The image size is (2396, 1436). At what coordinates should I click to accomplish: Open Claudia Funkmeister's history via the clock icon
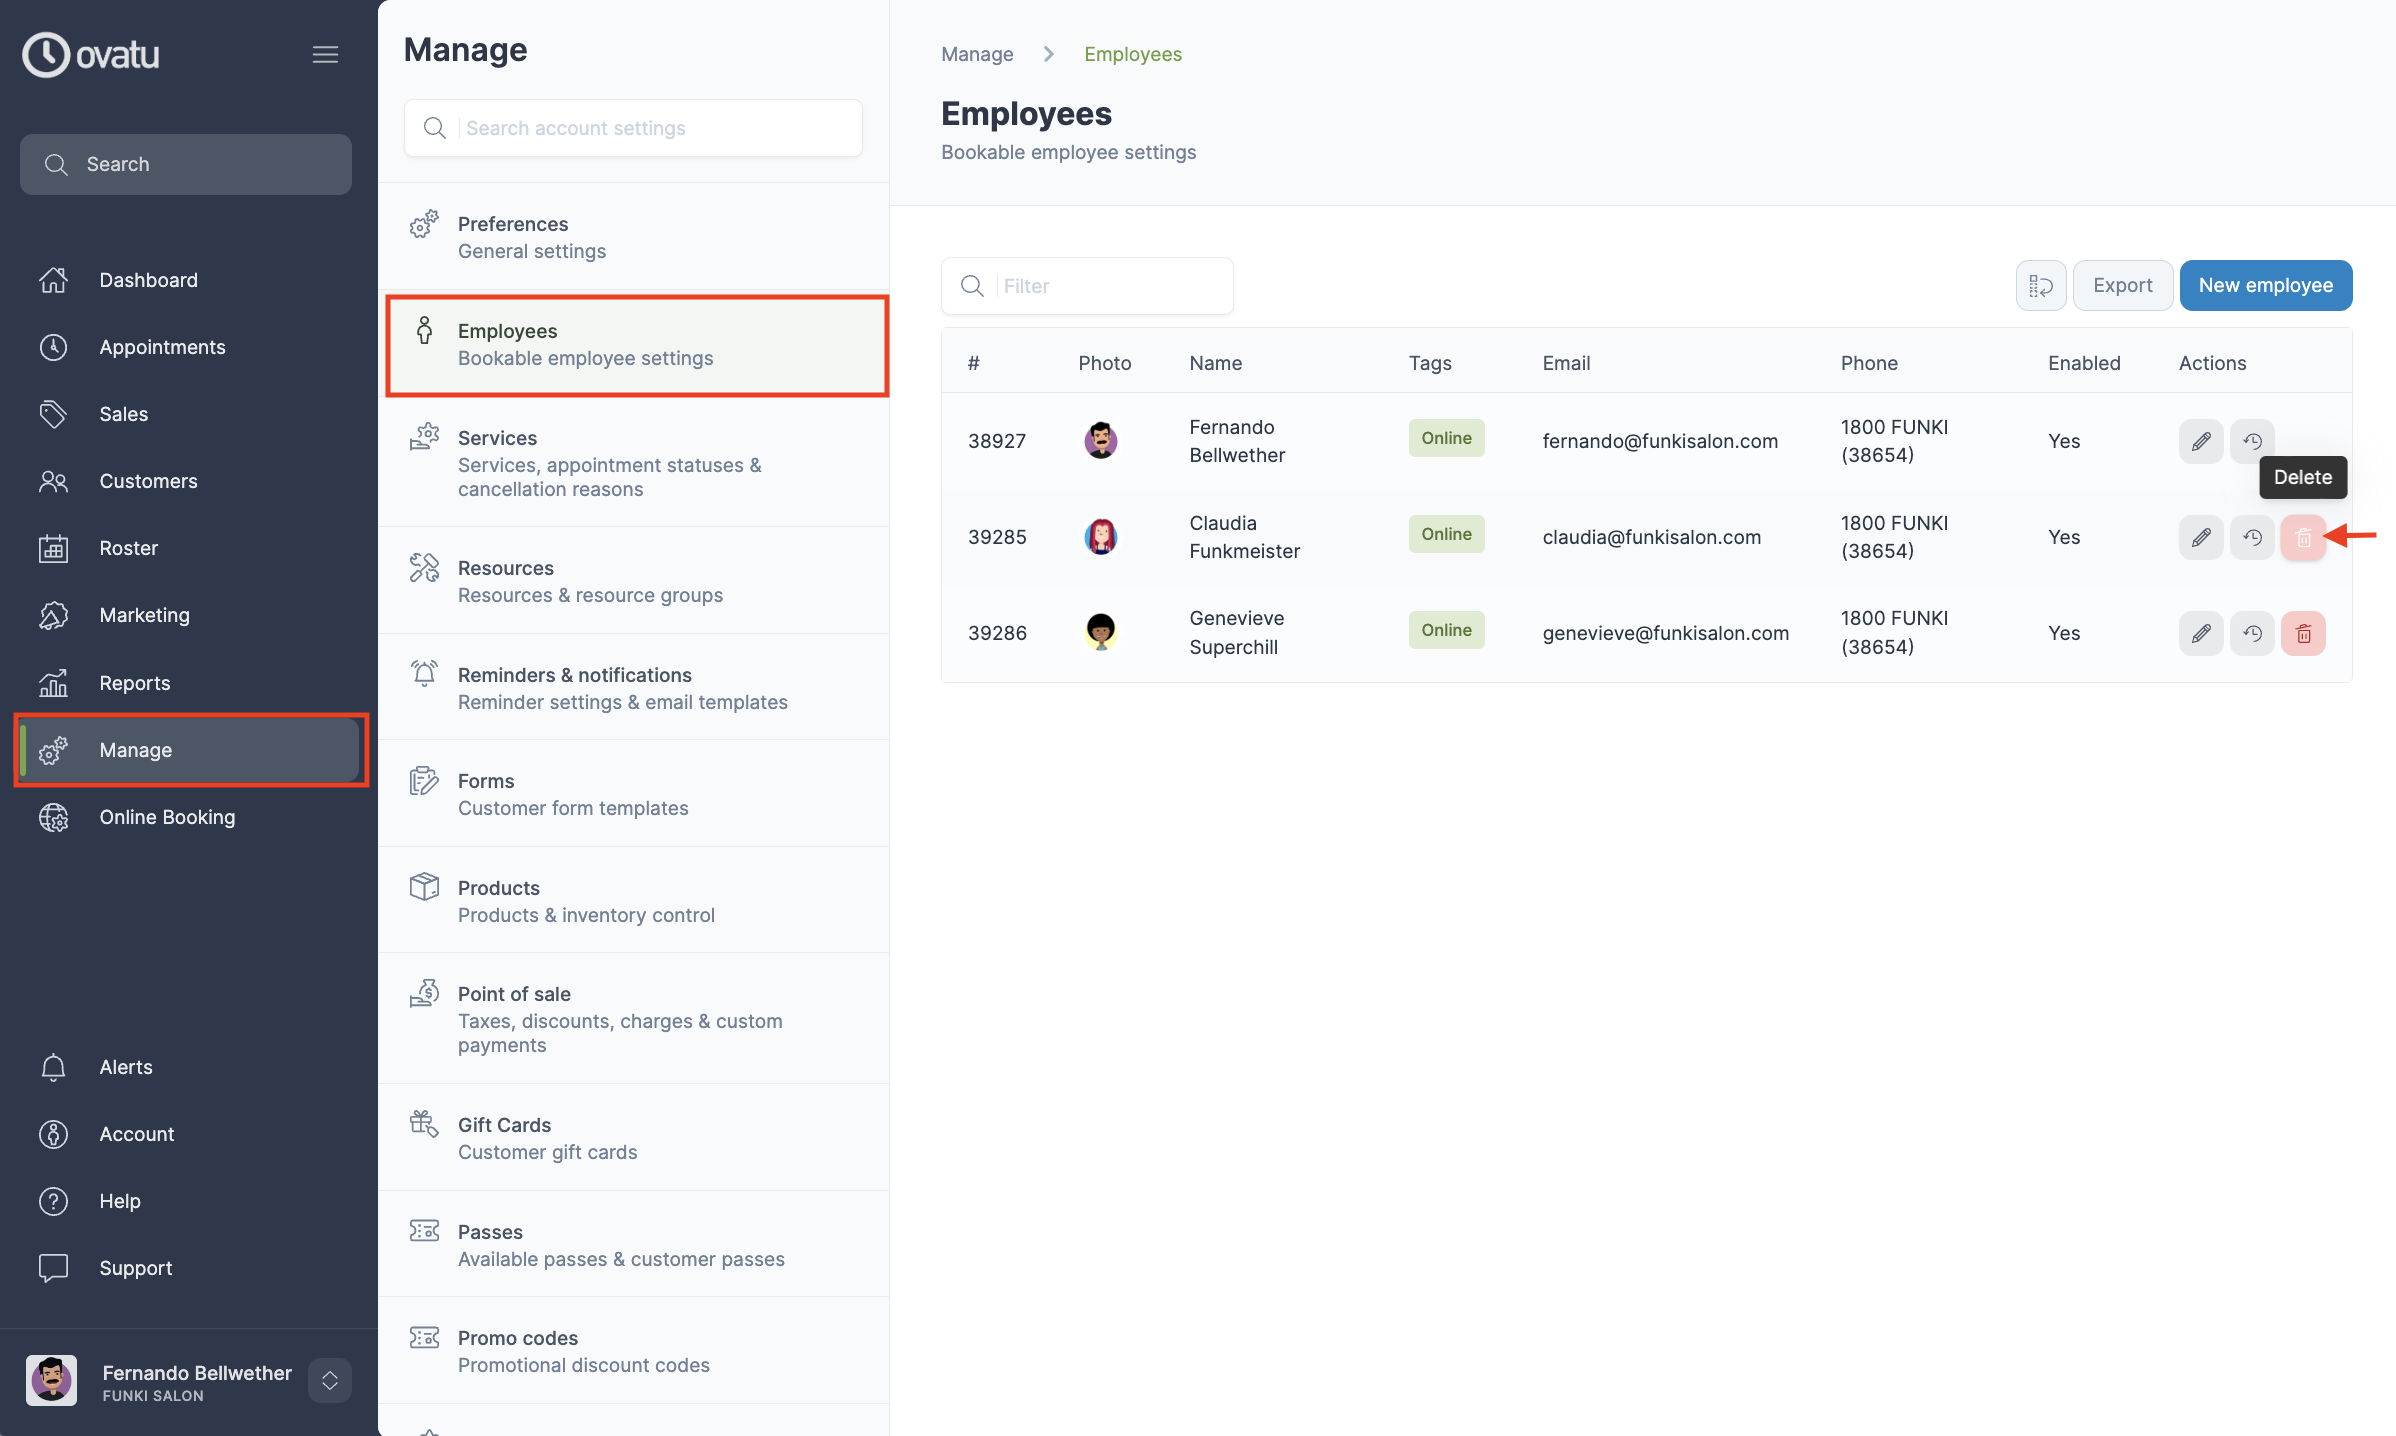pos(2253,537)
